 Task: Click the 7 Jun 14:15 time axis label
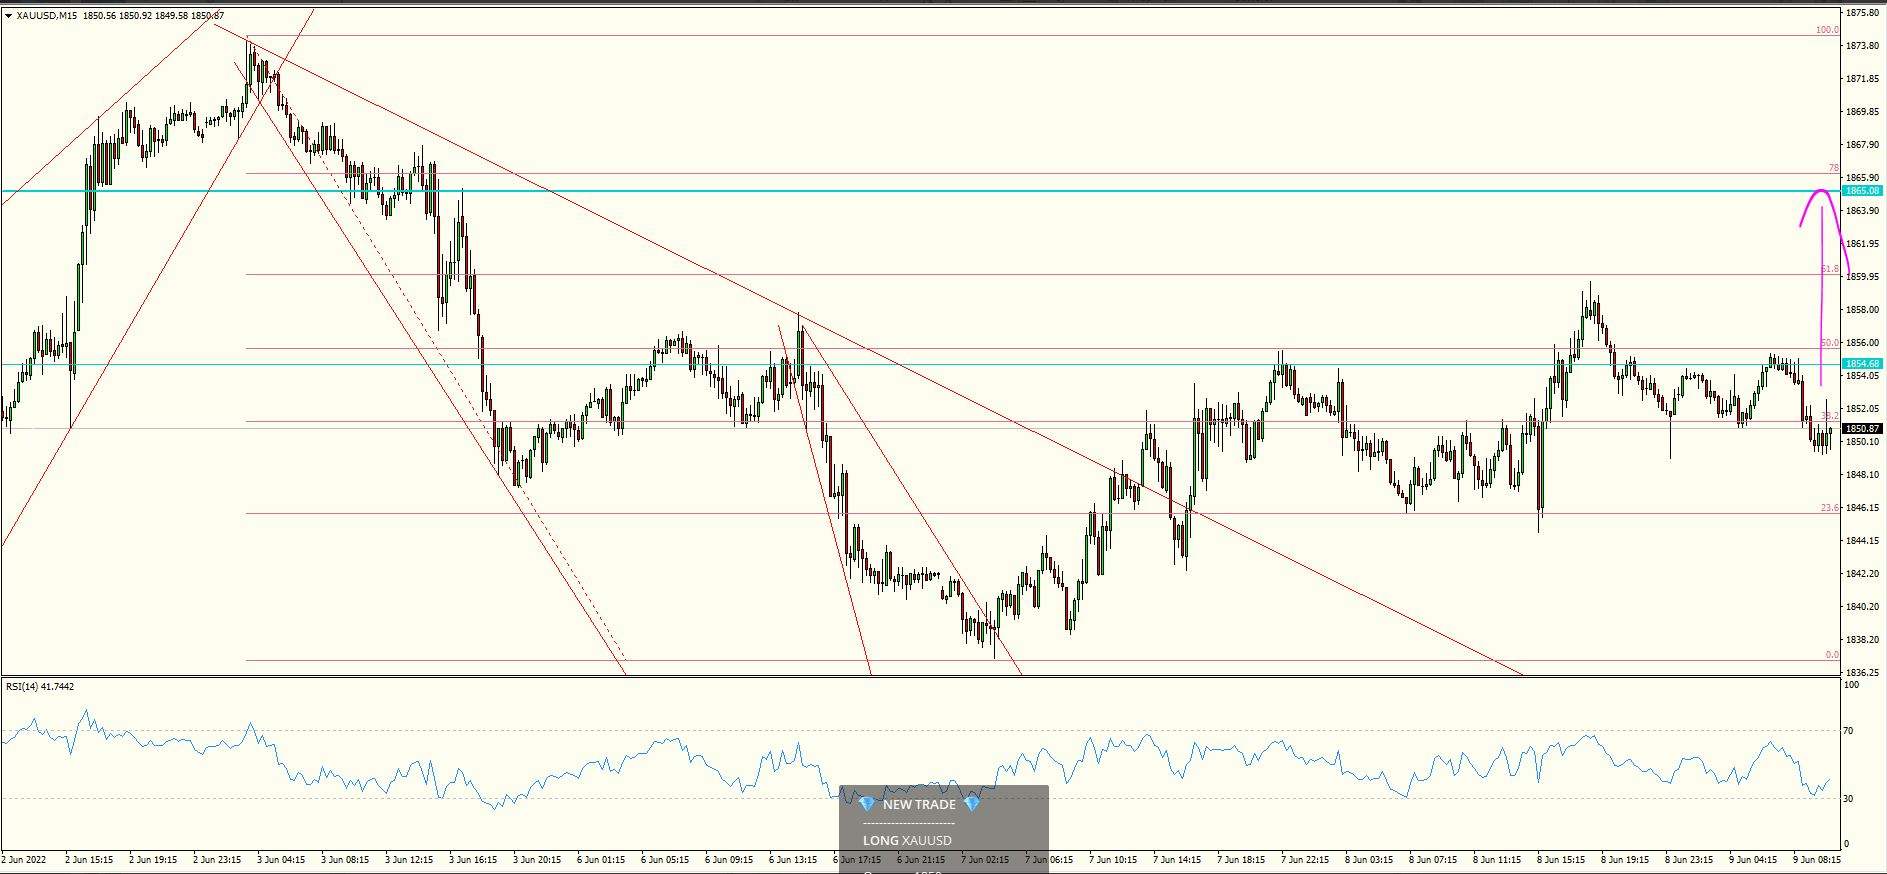click(1177, 859)
